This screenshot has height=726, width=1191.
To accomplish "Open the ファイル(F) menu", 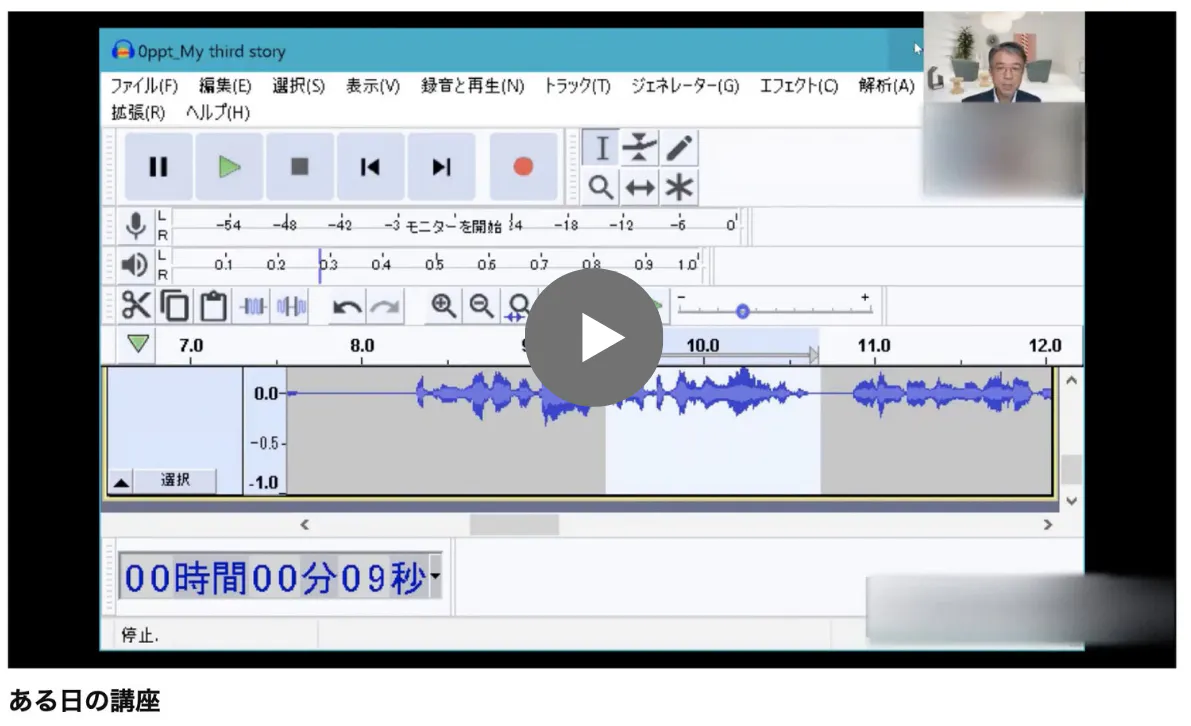I will pos(144,86).
